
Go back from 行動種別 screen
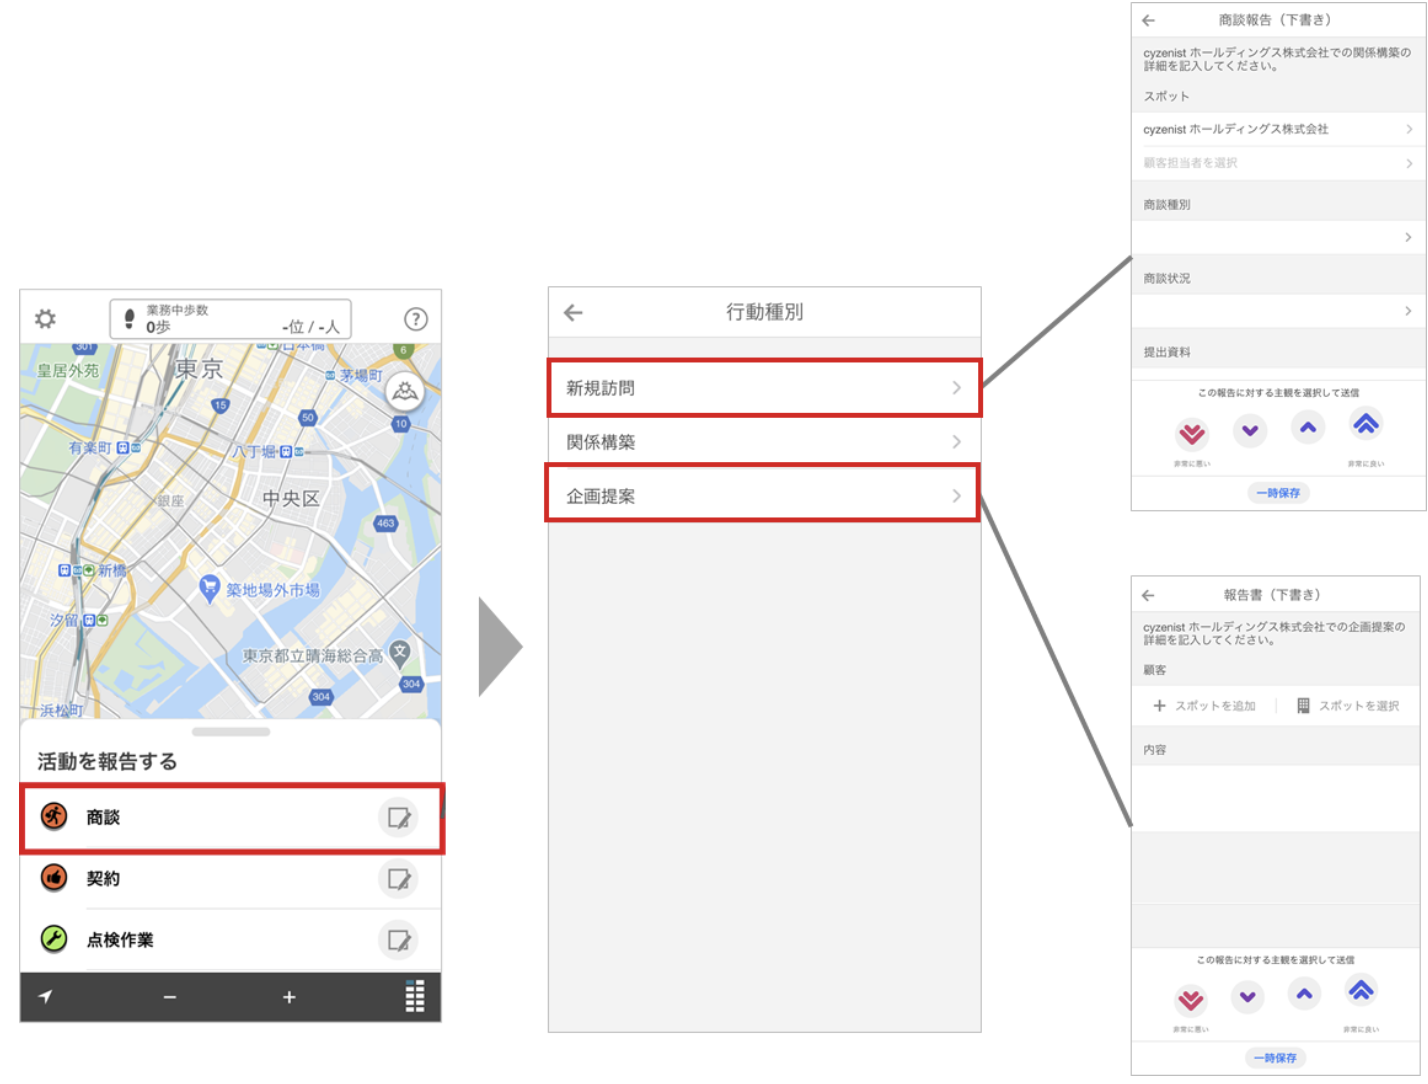pos(573,313)
